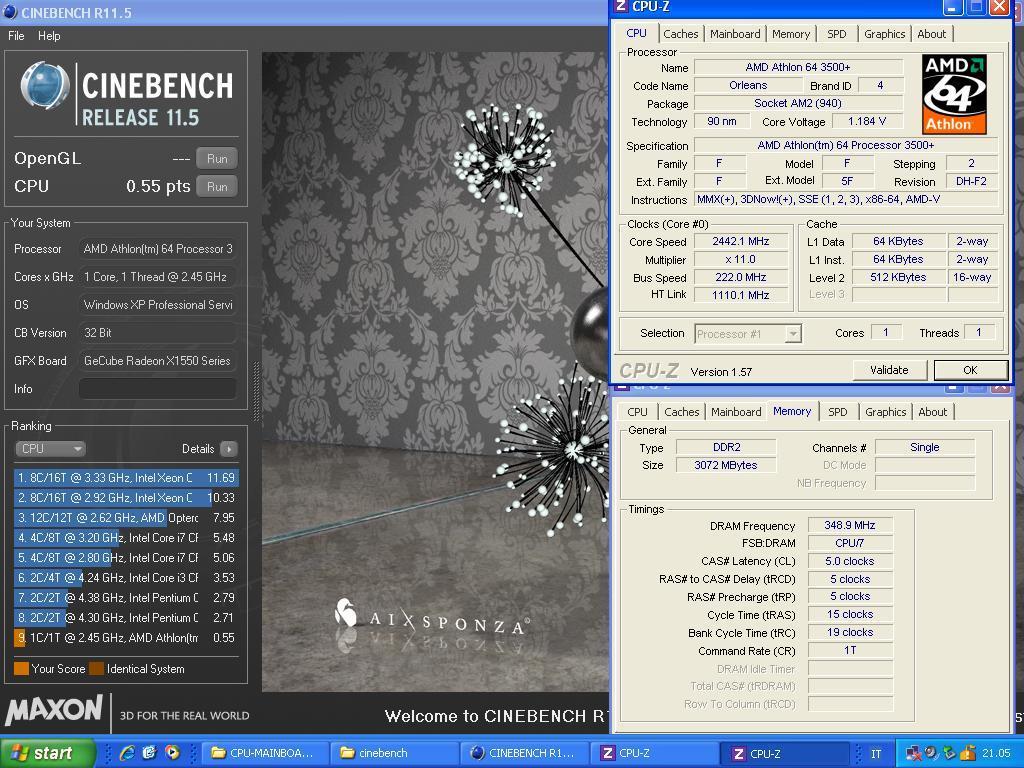Click the AMD Athlon 64 logo
The width and height of the screenshot is (1024, 768).
pyautogui.click(x=954, y=95)
